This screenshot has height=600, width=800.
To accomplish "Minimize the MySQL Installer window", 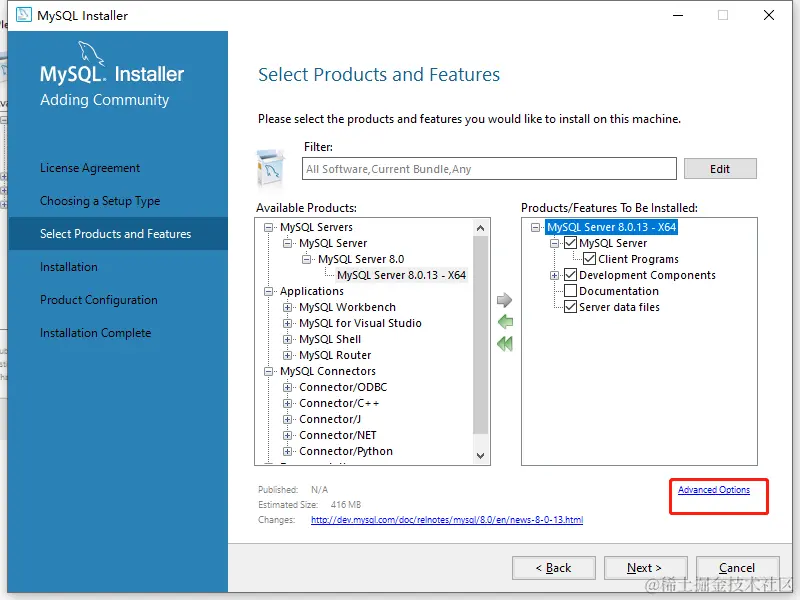I will (678, 15).
